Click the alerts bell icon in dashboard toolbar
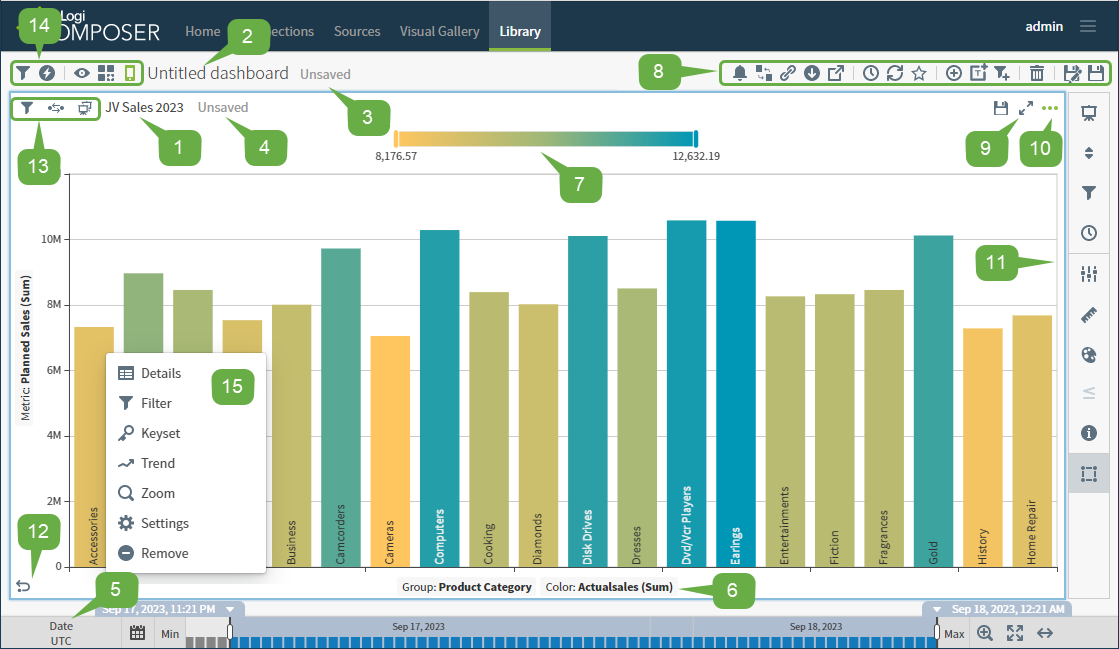 [x=740, y=73]
